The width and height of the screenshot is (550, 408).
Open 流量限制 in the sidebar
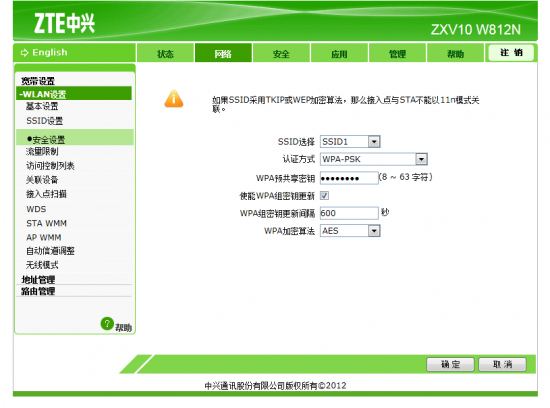pos(42,152)
